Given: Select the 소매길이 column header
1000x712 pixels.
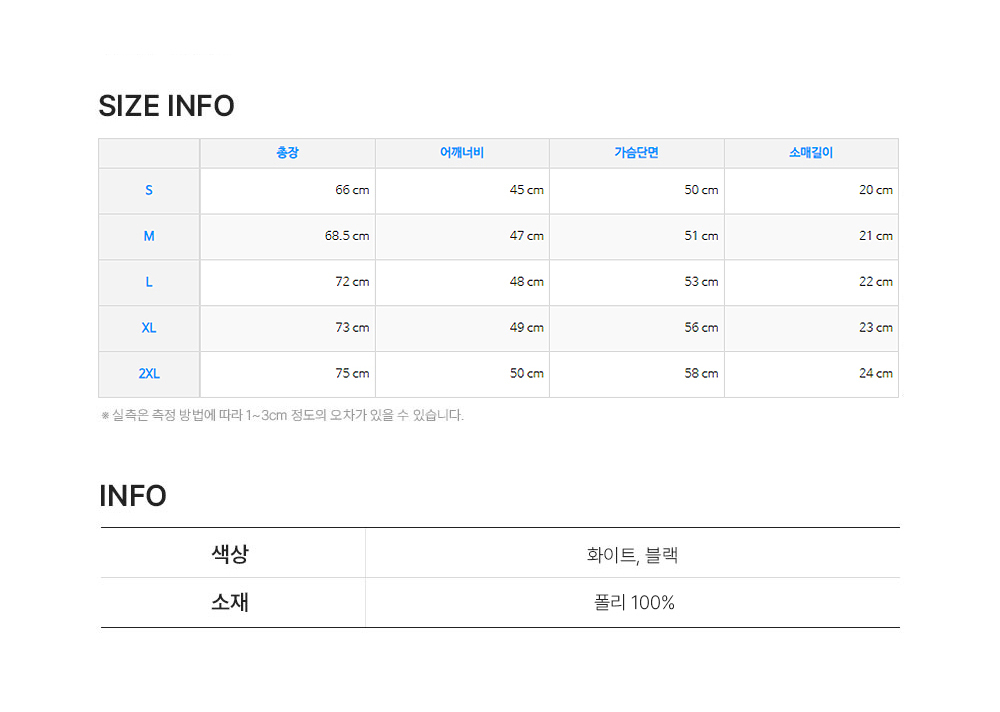Looking at the screenshot, I should pos(810,153).
